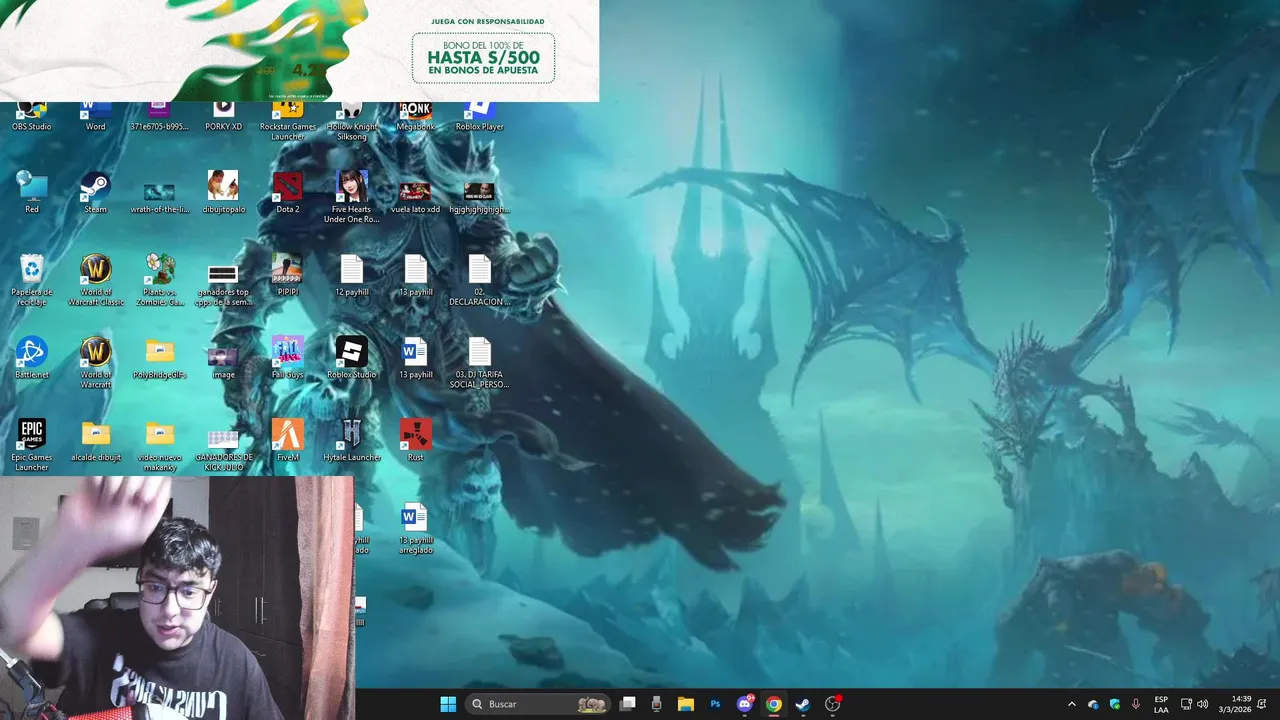Select the 12 payhill text file
The width and height of the screenshot is (1280, 720).
351,275
